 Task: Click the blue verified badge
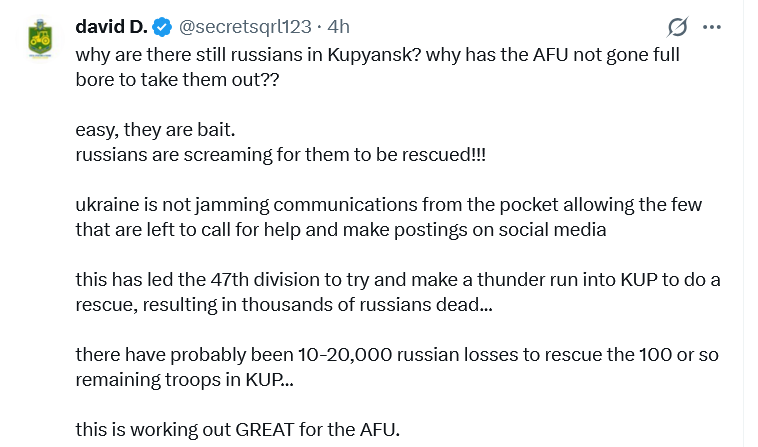(x=160, y=26)
